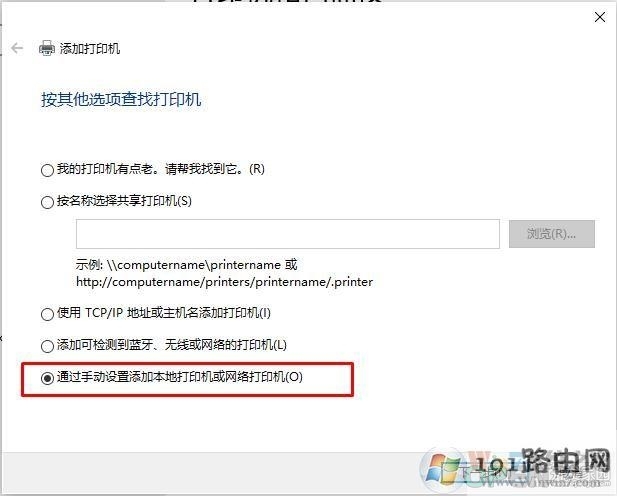Click the back arrow icon

point(17,48)
